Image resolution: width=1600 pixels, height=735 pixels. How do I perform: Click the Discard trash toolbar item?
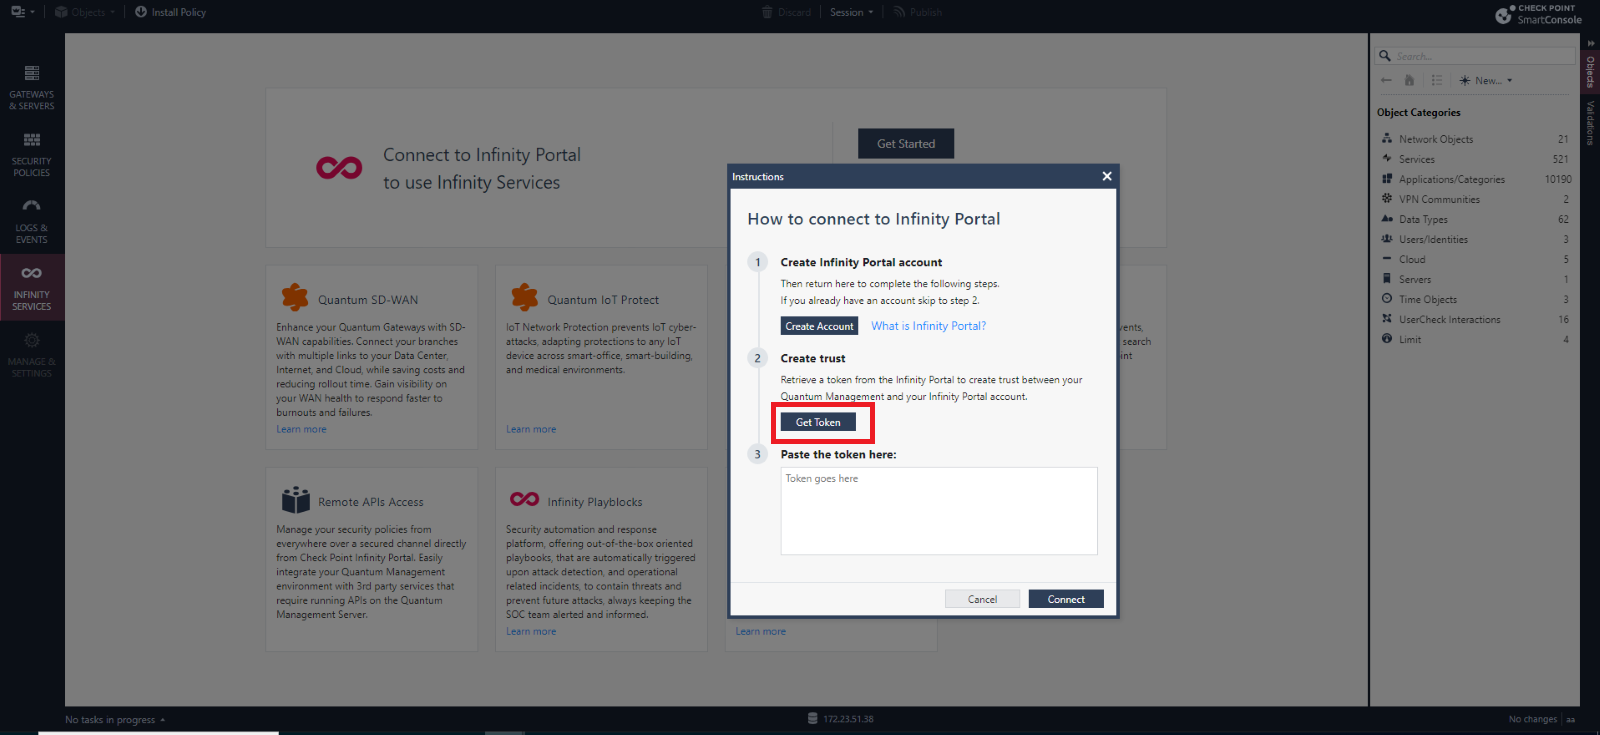click(786, 12)
